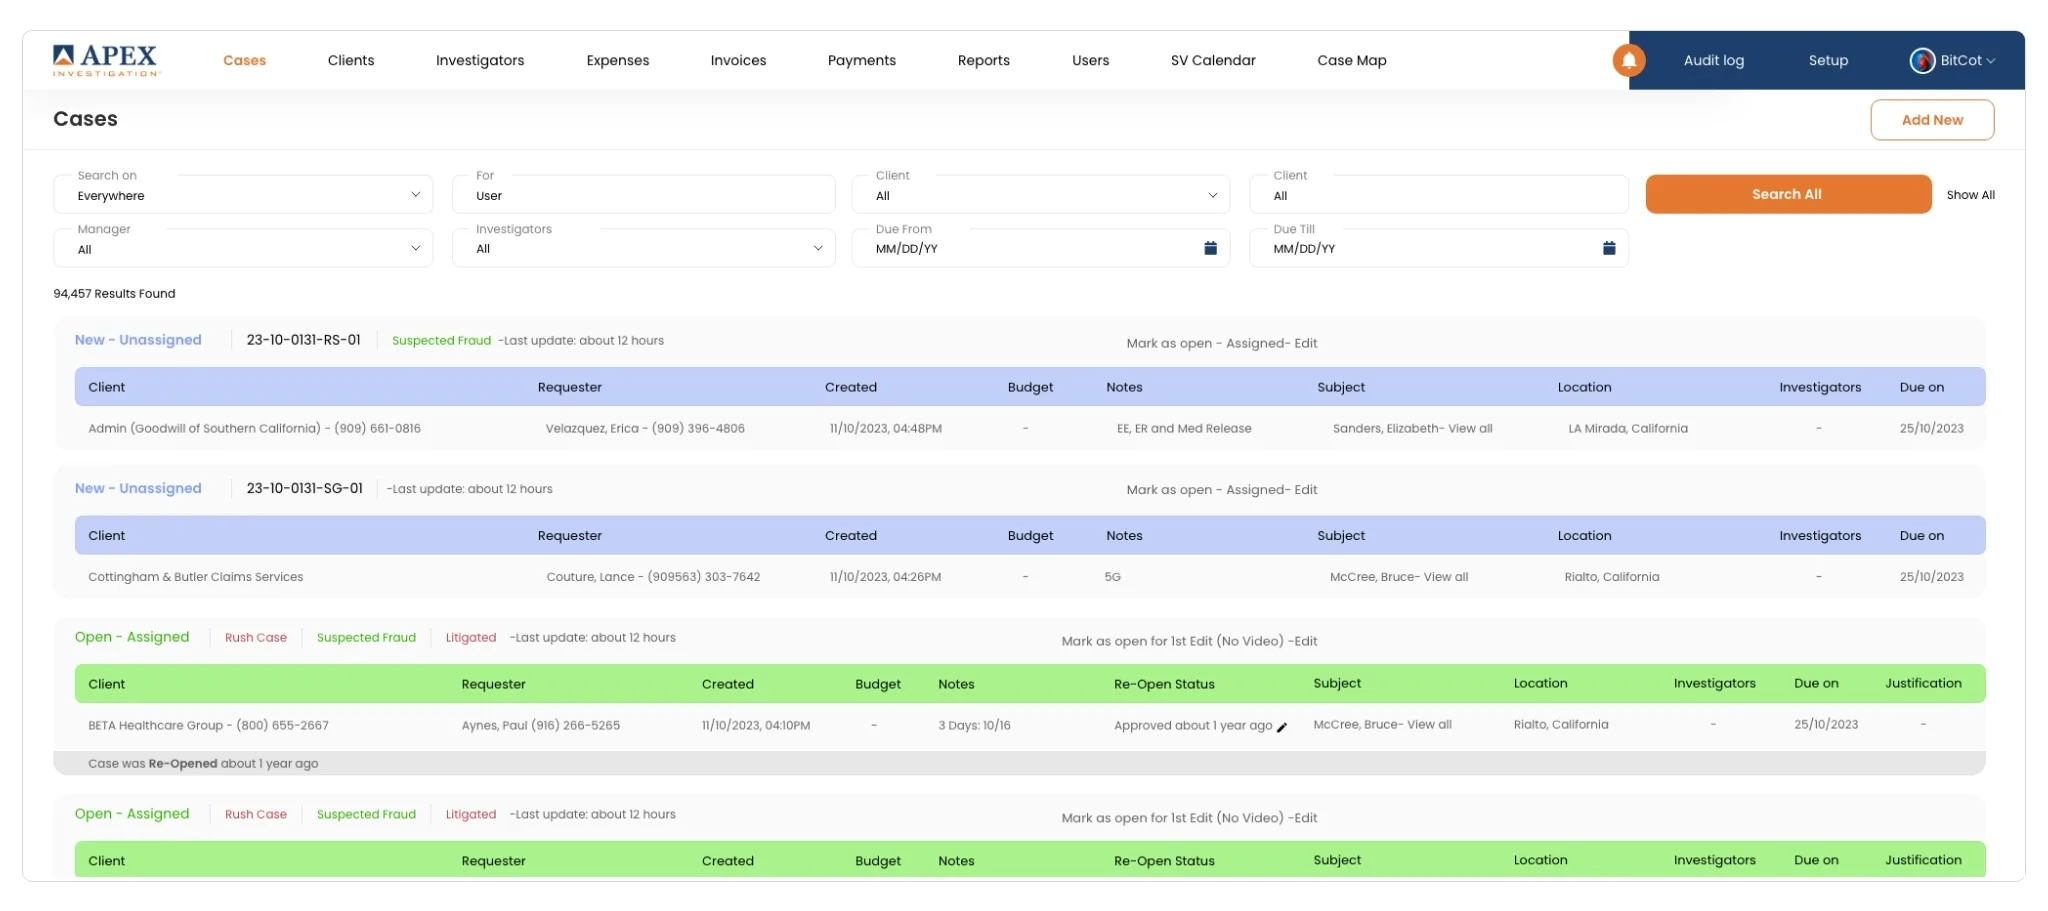
Task: Open the Audit log page
Action: click(1713, 60)
